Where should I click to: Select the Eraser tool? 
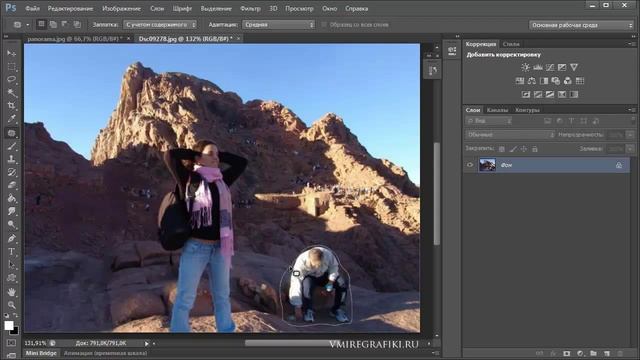click(11, 185)
